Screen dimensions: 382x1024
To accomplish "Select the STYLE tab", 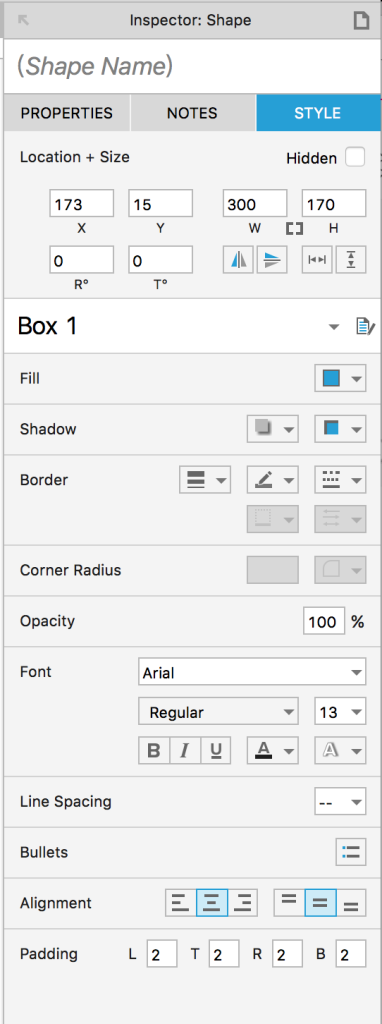I will (x=317, y=113).
